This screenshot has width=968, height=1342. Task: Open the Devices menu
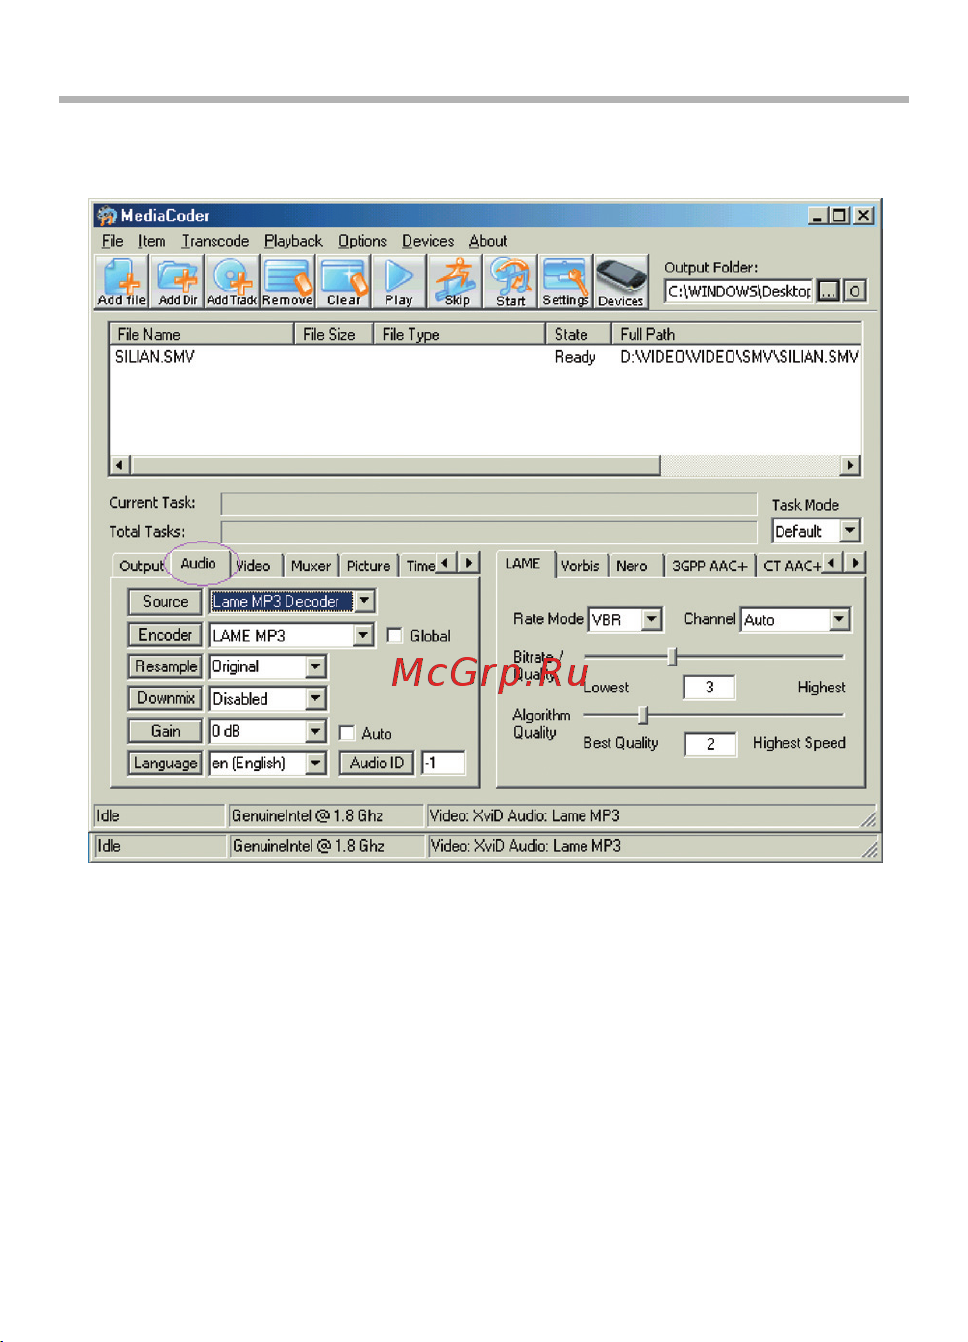[428, 241]
